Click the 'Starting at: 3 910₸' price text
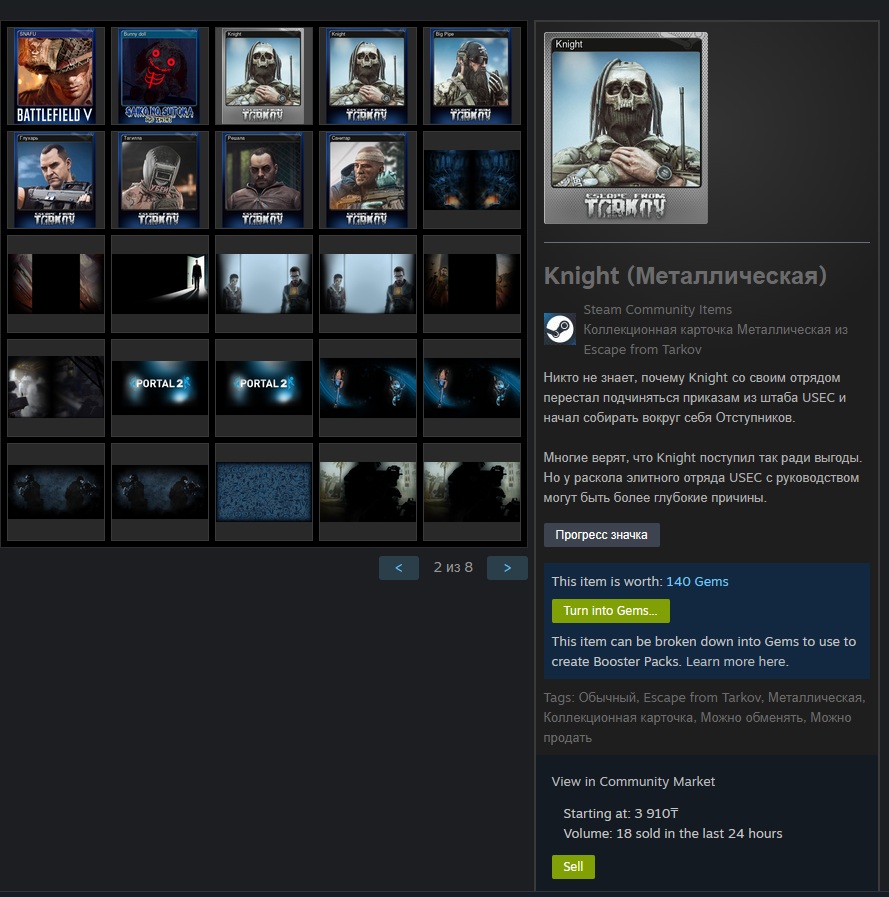889x897 pixels. click(621, 813)
